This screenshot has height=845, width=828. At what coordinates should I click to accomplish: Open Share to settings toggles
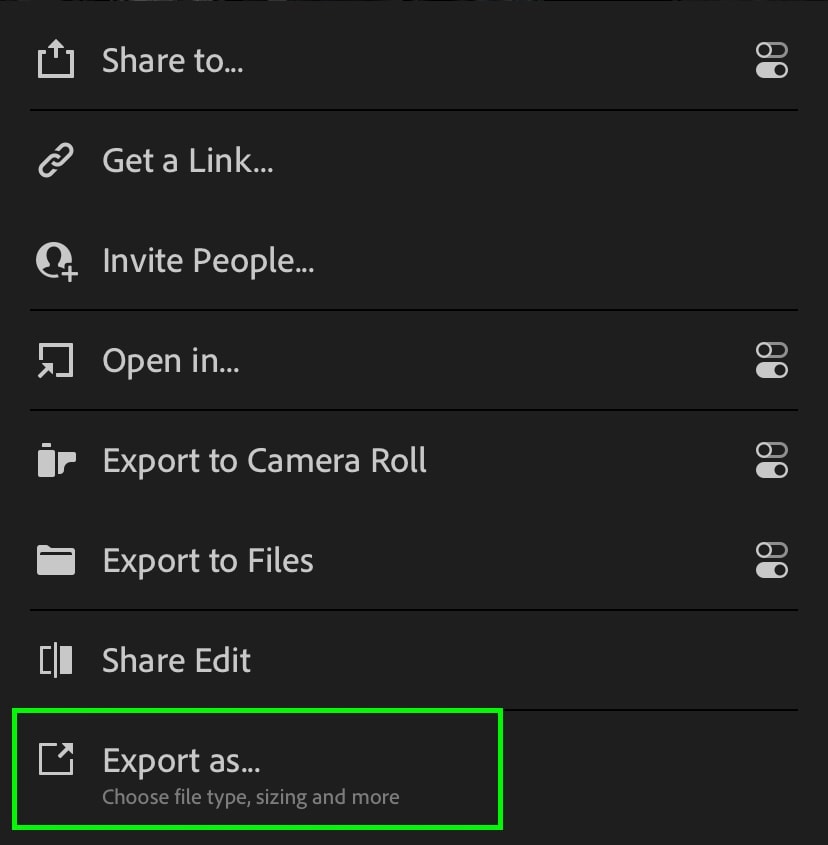772,60
